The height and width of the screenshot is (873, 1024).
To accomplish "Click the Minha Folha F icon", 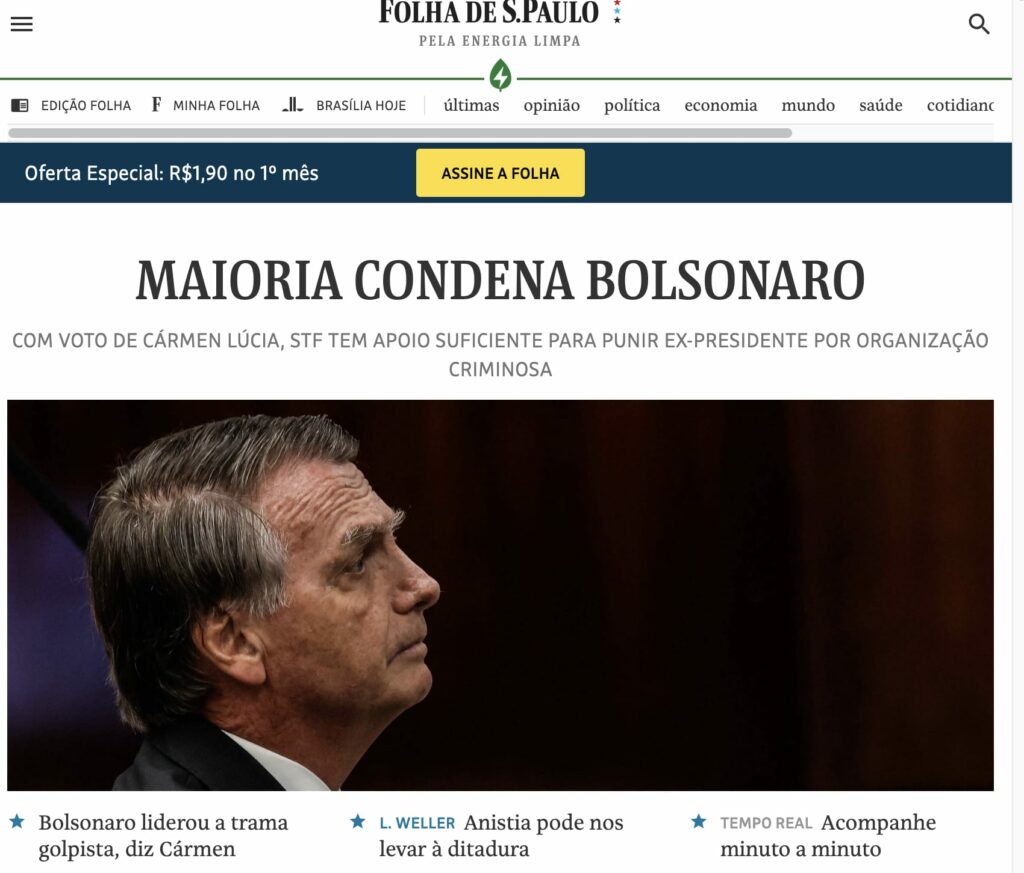I will 157,104.
